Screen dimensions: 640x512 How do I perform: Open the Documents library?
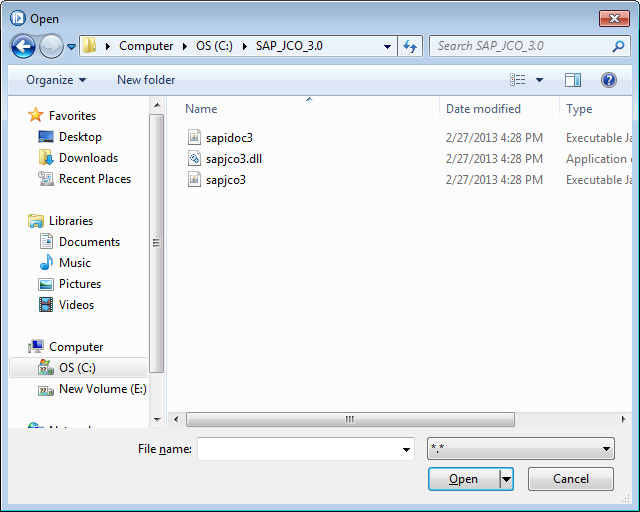89,242
